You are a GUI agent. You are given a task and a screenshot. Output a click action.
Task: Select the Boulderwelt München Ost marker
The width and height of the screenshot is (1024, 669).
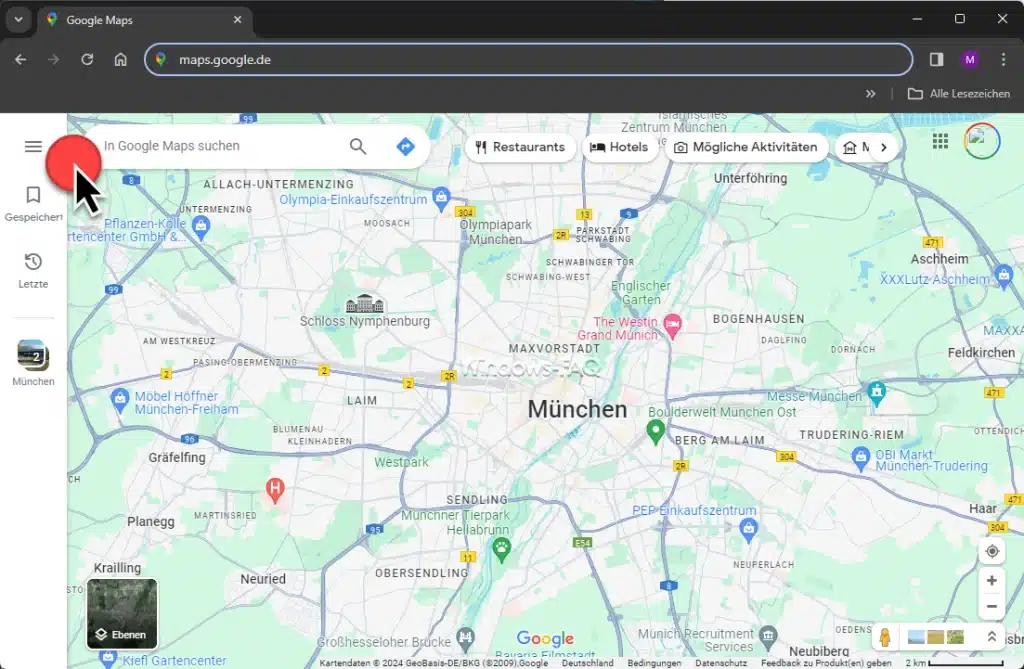coord(655,431)
